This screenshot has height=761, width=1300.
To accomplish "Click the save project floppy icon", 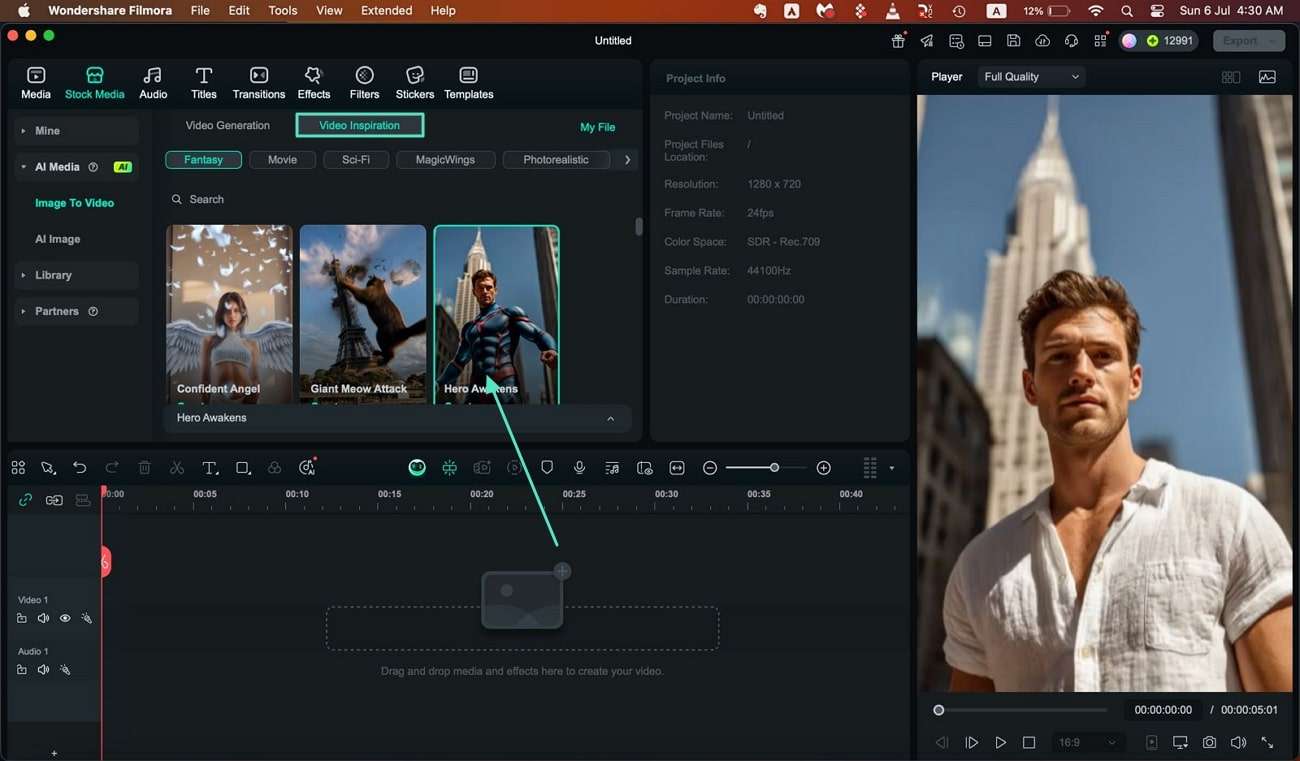I will tap(1014, 41).
